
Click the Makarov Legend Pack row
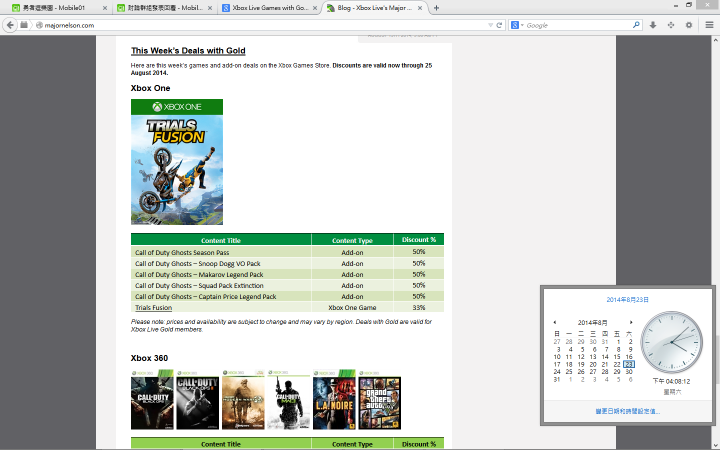287,275
